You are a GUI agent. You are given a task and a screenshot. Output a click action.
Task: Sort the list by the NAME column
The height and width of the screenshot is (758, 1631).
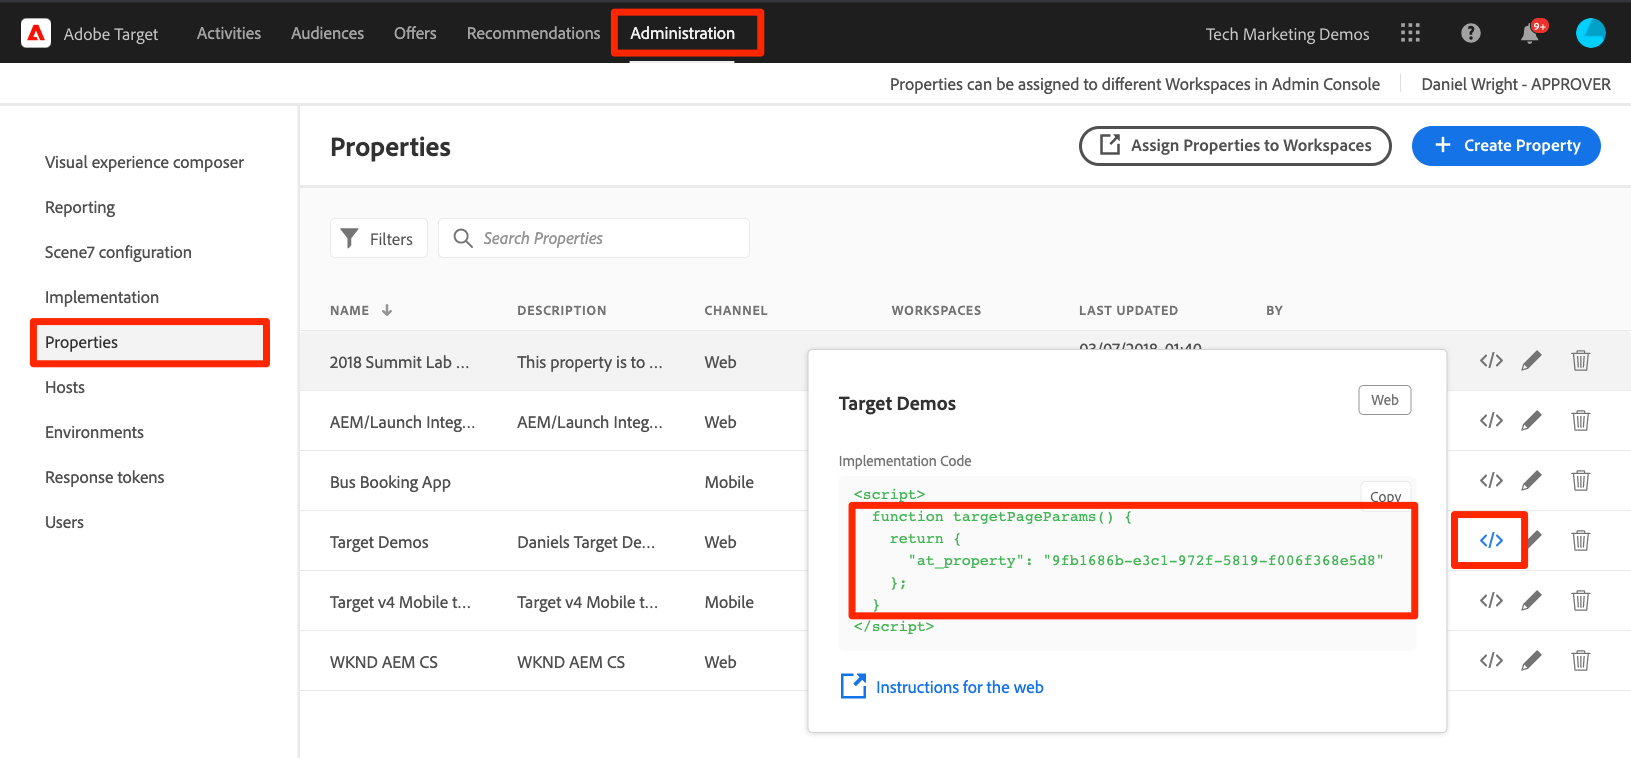tap(361, 310)
